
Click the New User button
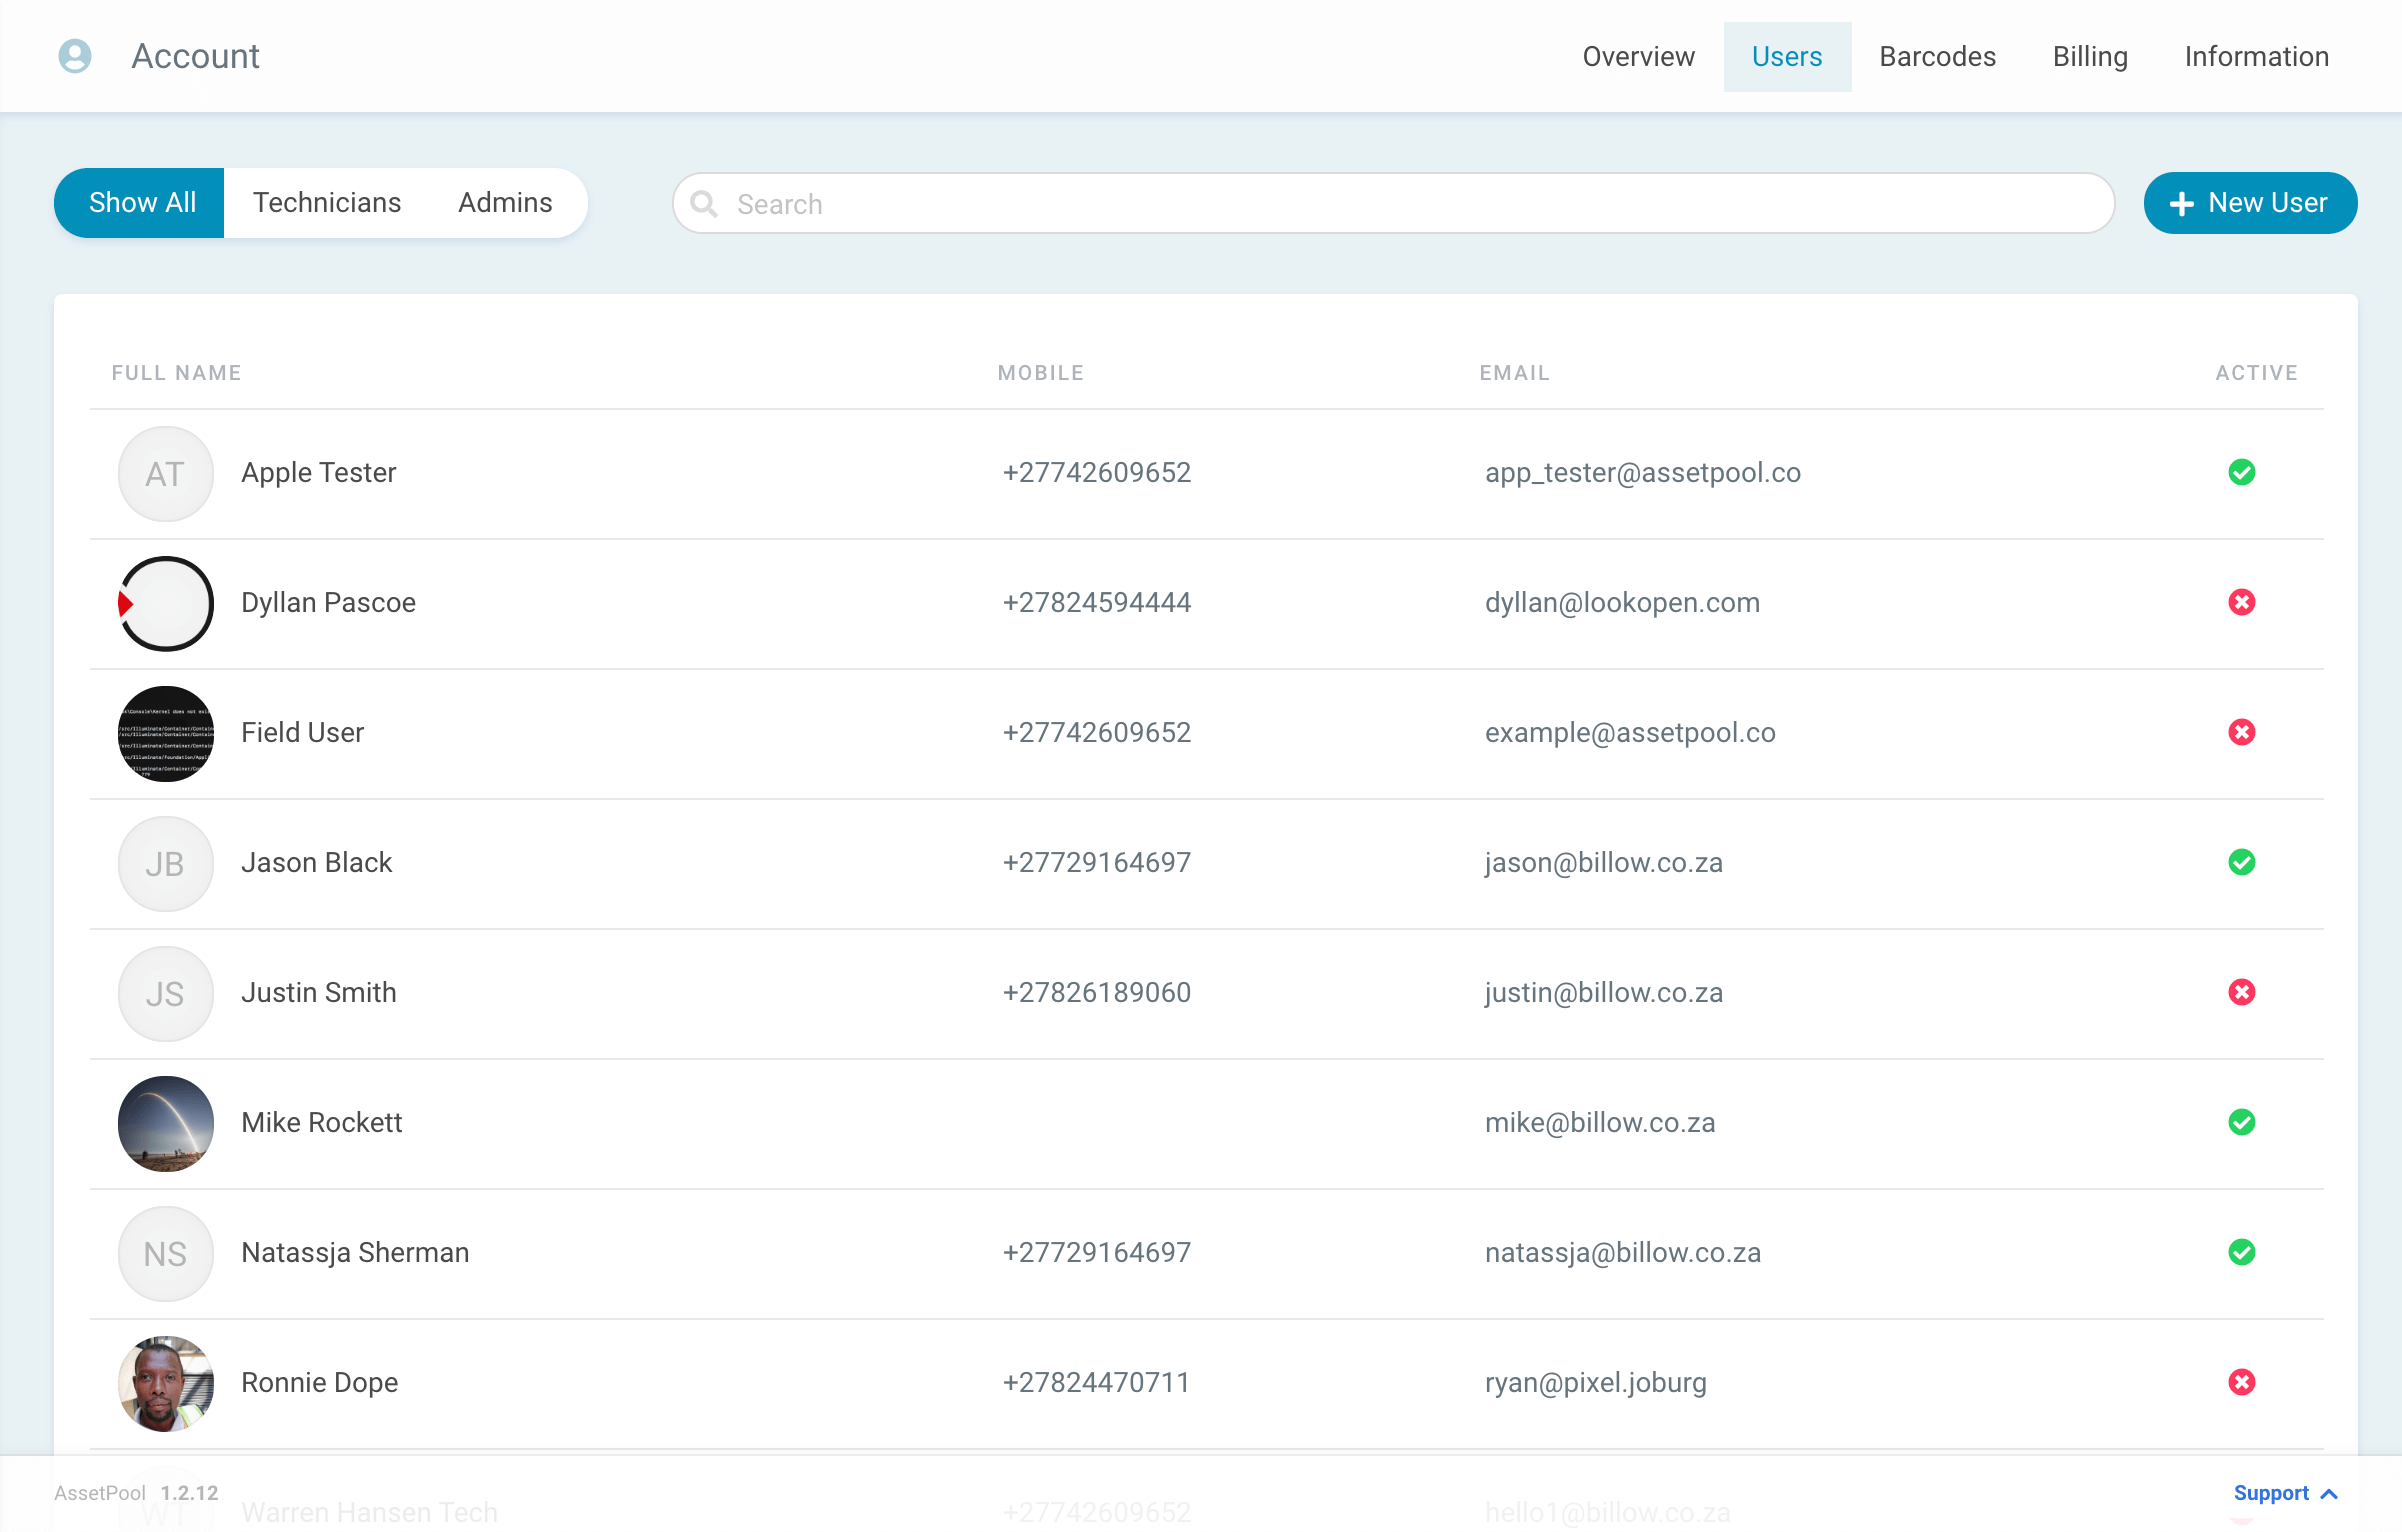(2249, 203)
